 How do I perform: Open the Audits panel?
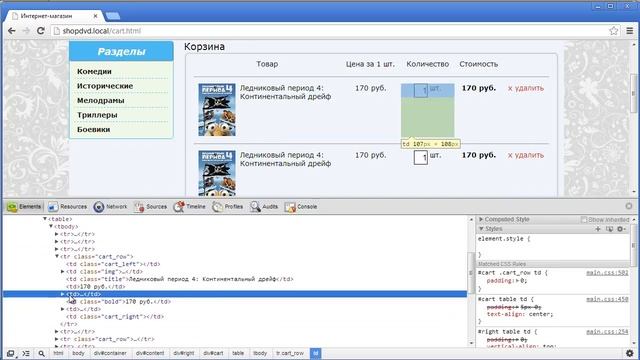click(x=264, y=207)
